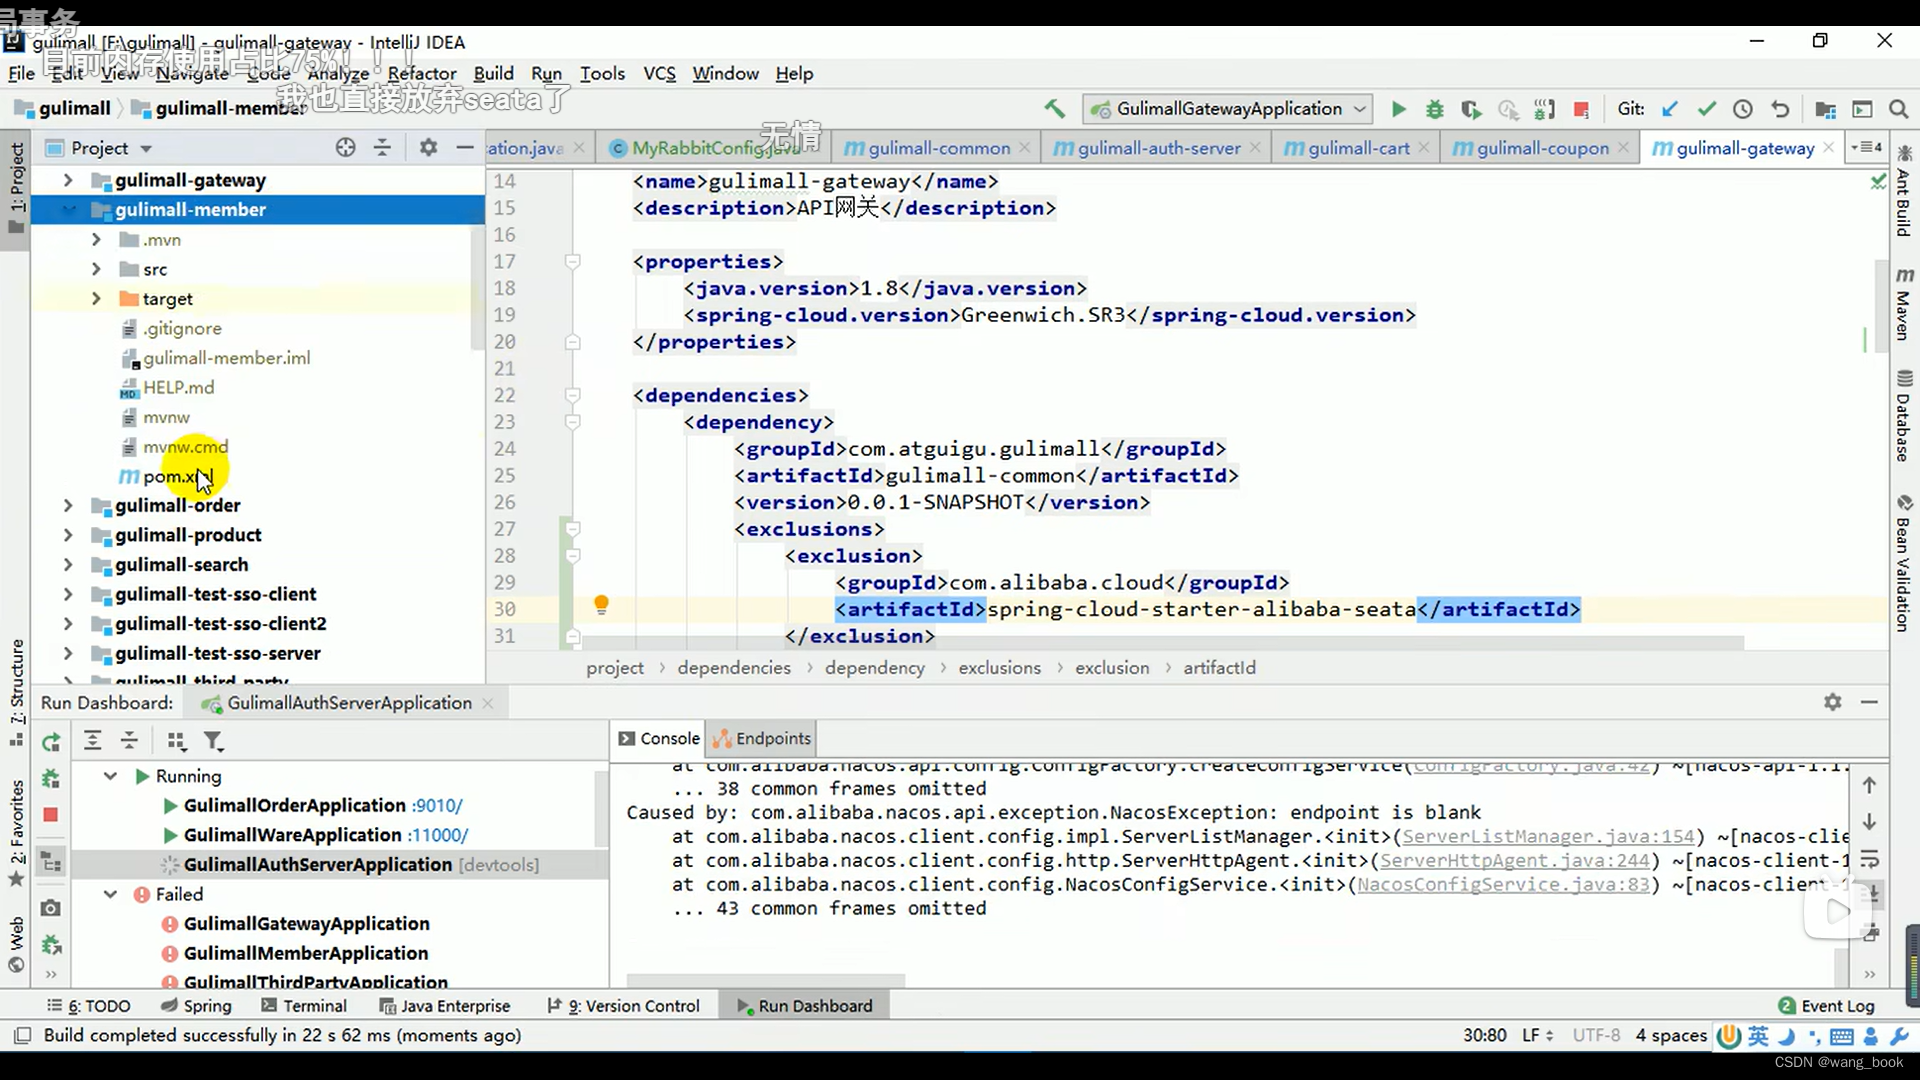Stop service in Run Dashboard left bar

pyautogui.click(x=51, y=815)
